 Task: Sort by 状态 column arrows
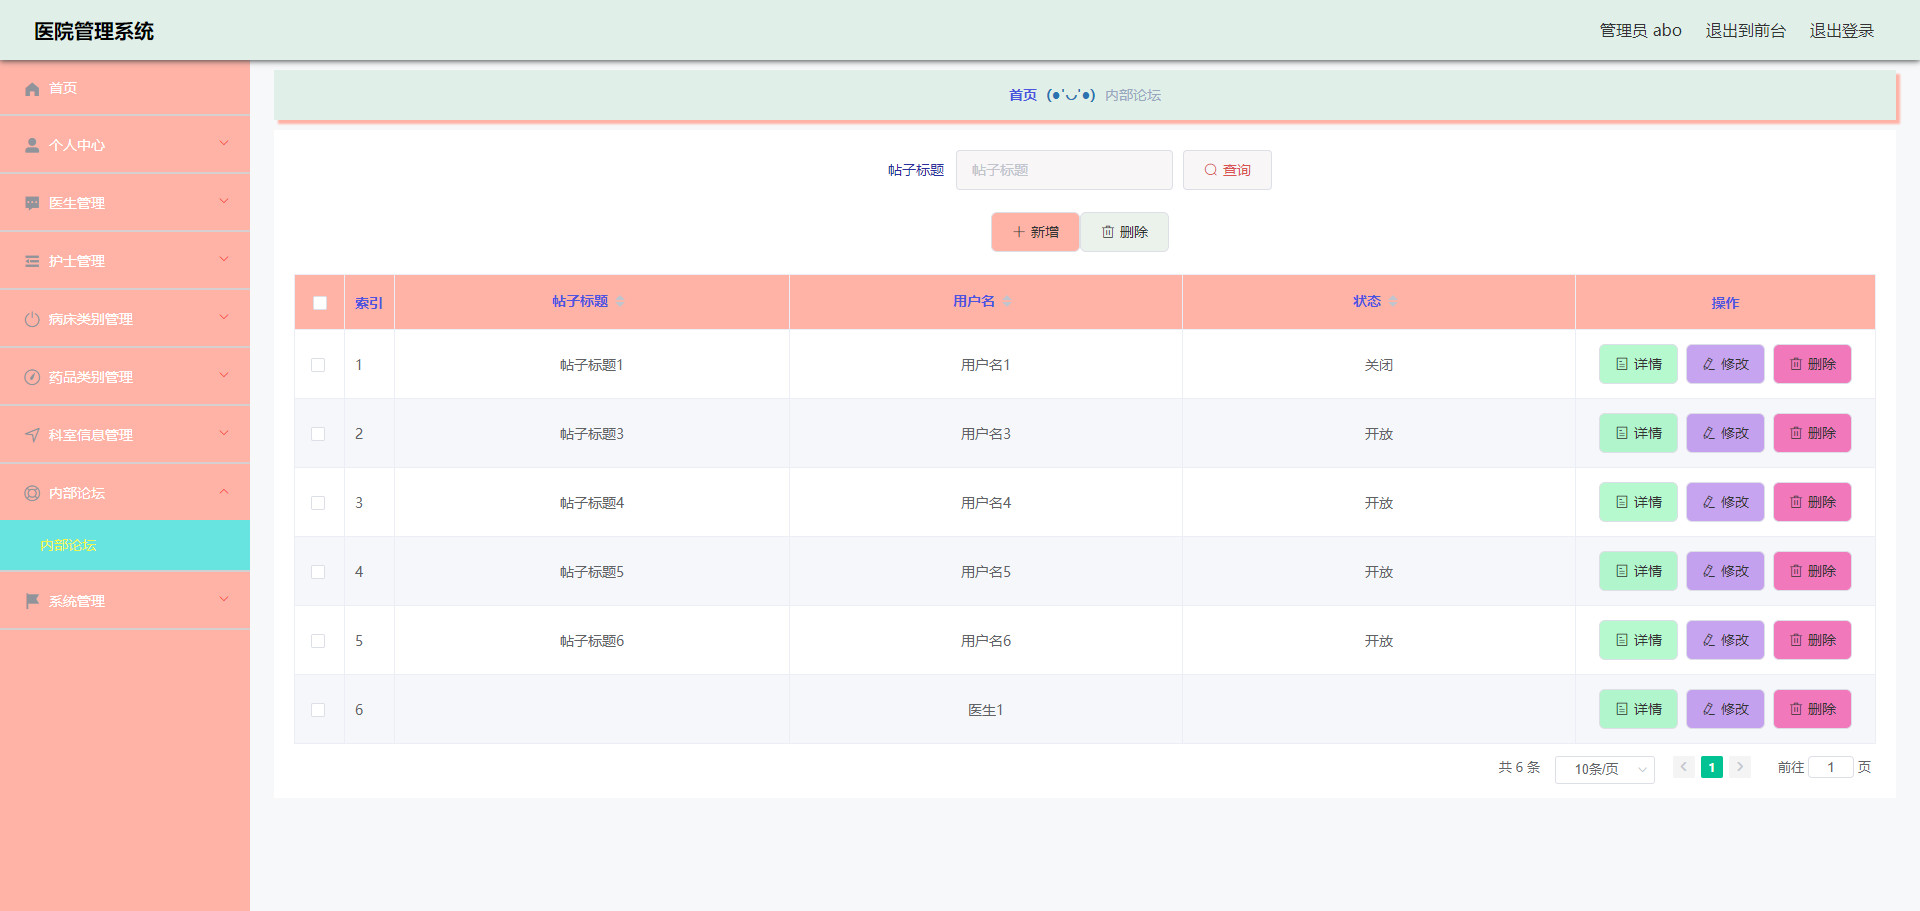pyautogui.click(x=1393, y=301)
